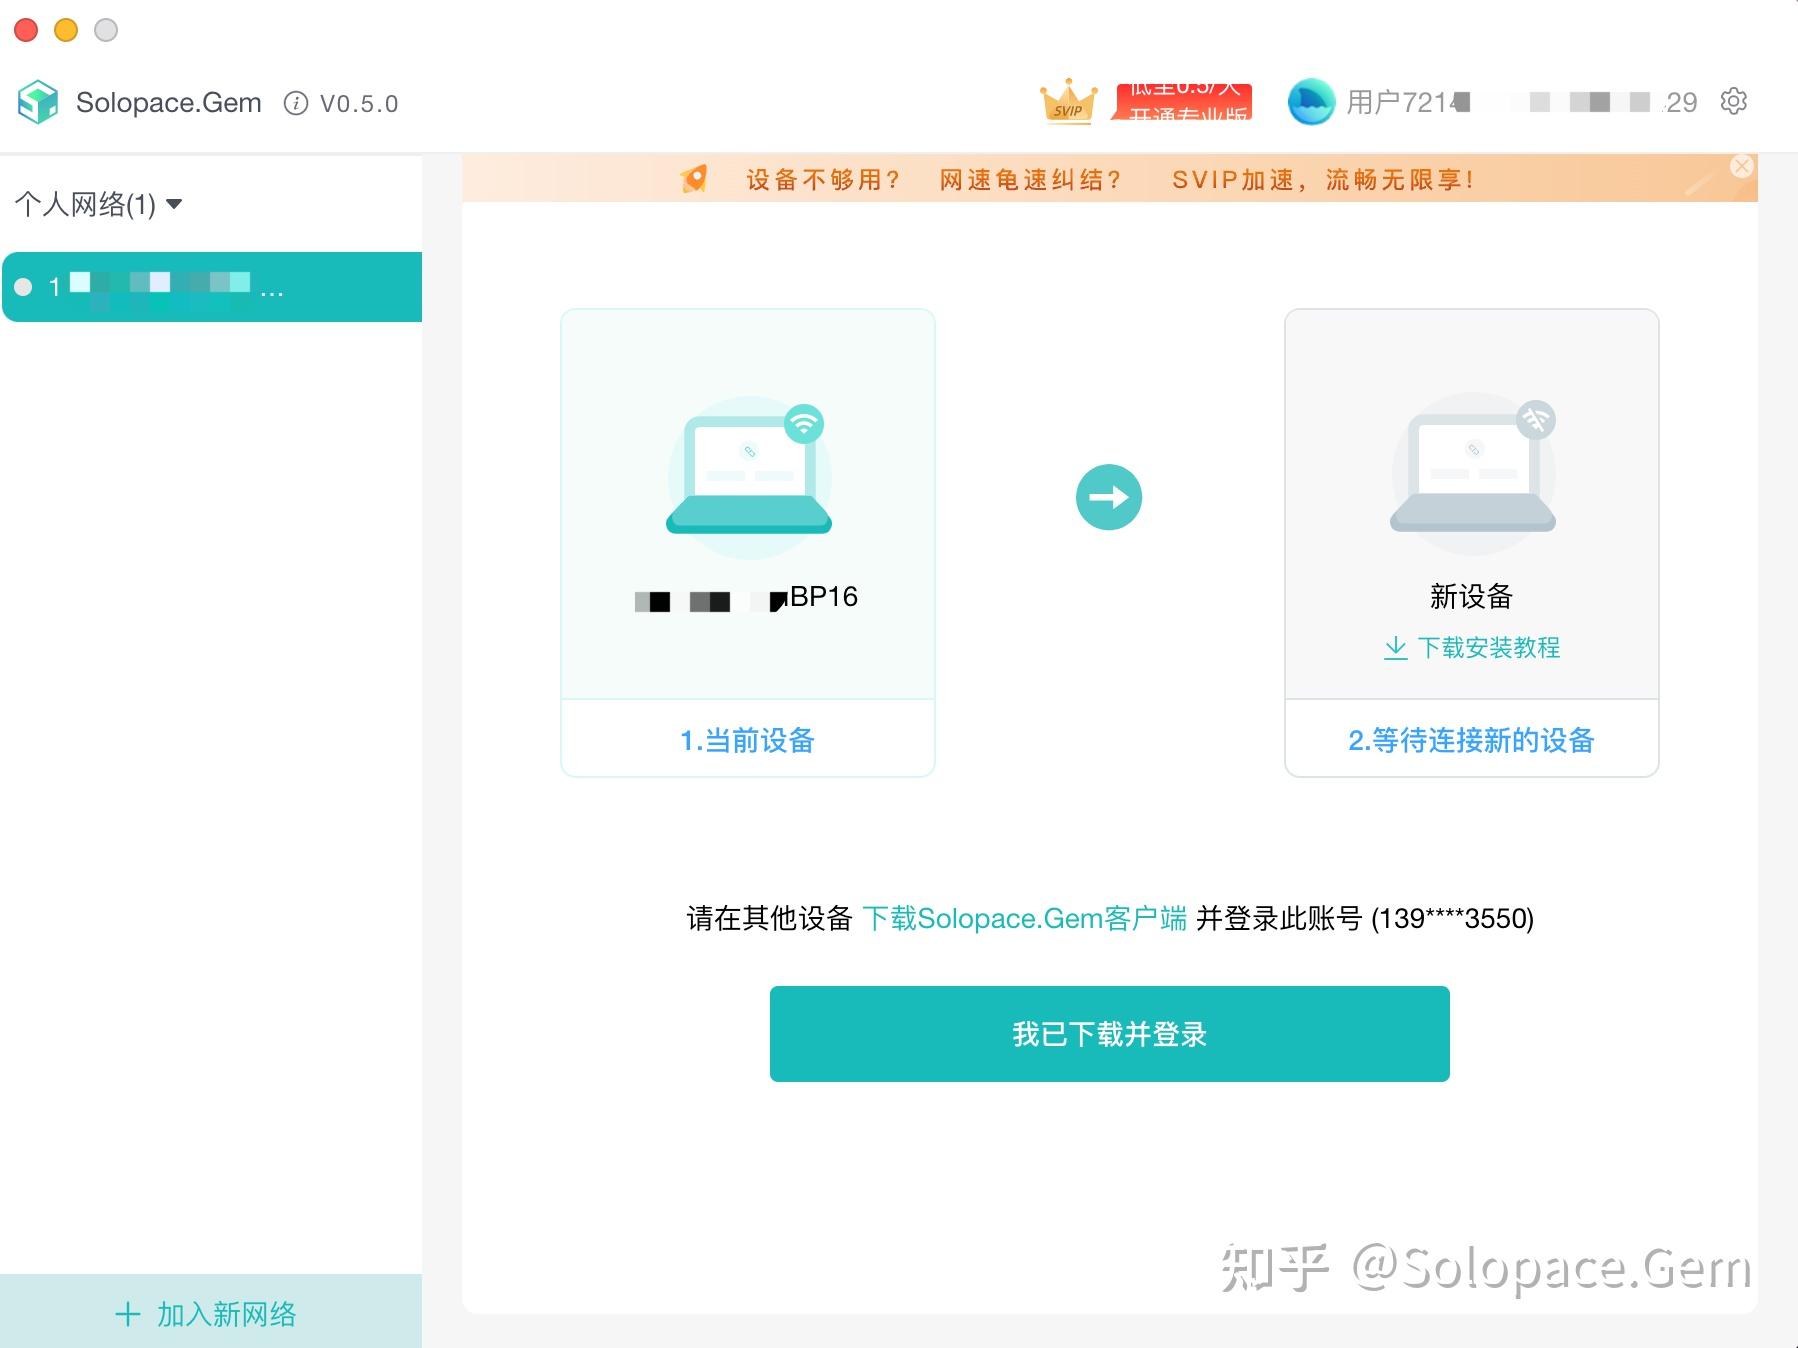Click the 我已下载并登录 button

1108,1034
